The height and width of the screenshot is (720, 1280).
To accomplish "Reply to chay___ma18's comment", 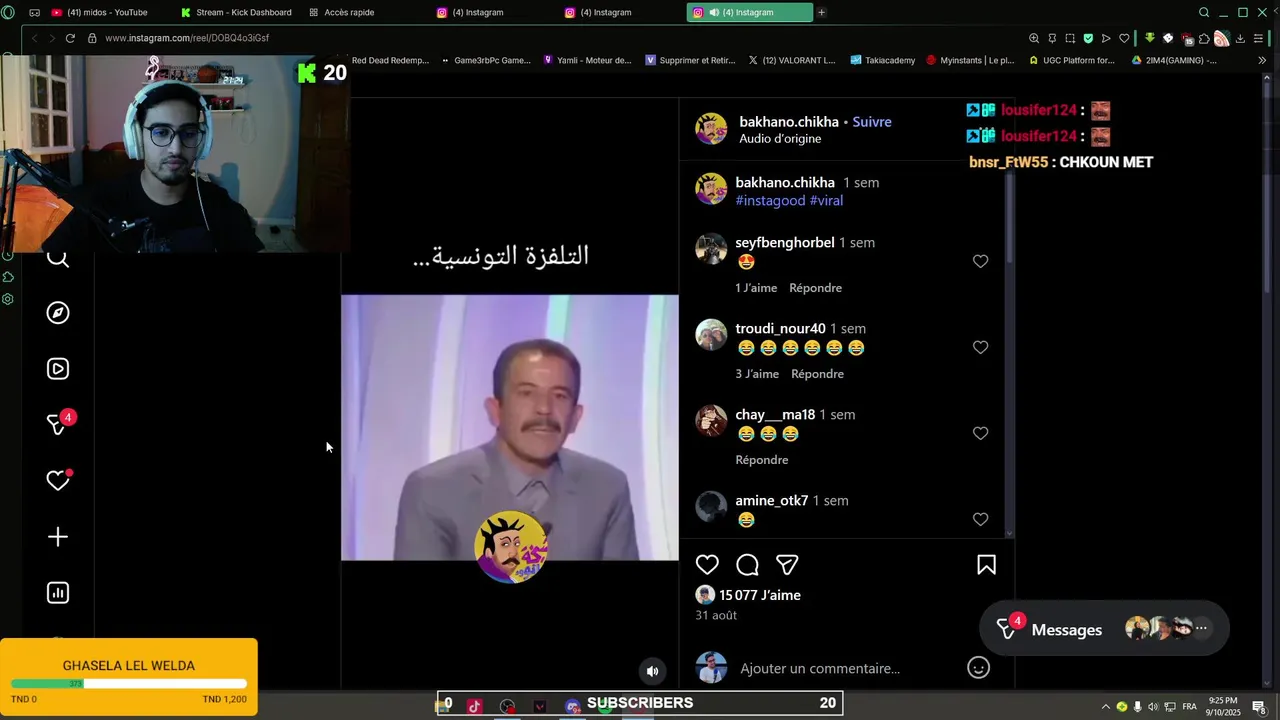I will pos(762,460).
